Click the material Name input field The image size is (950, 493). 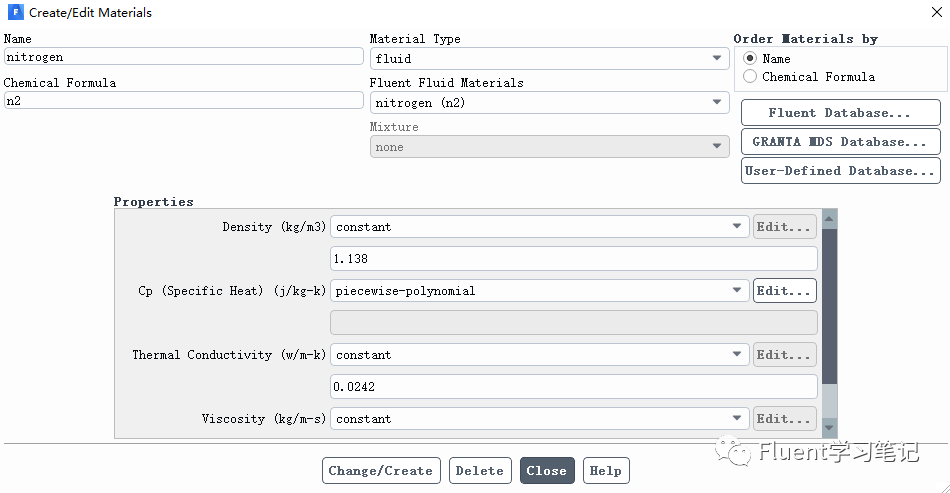point(183,58)
